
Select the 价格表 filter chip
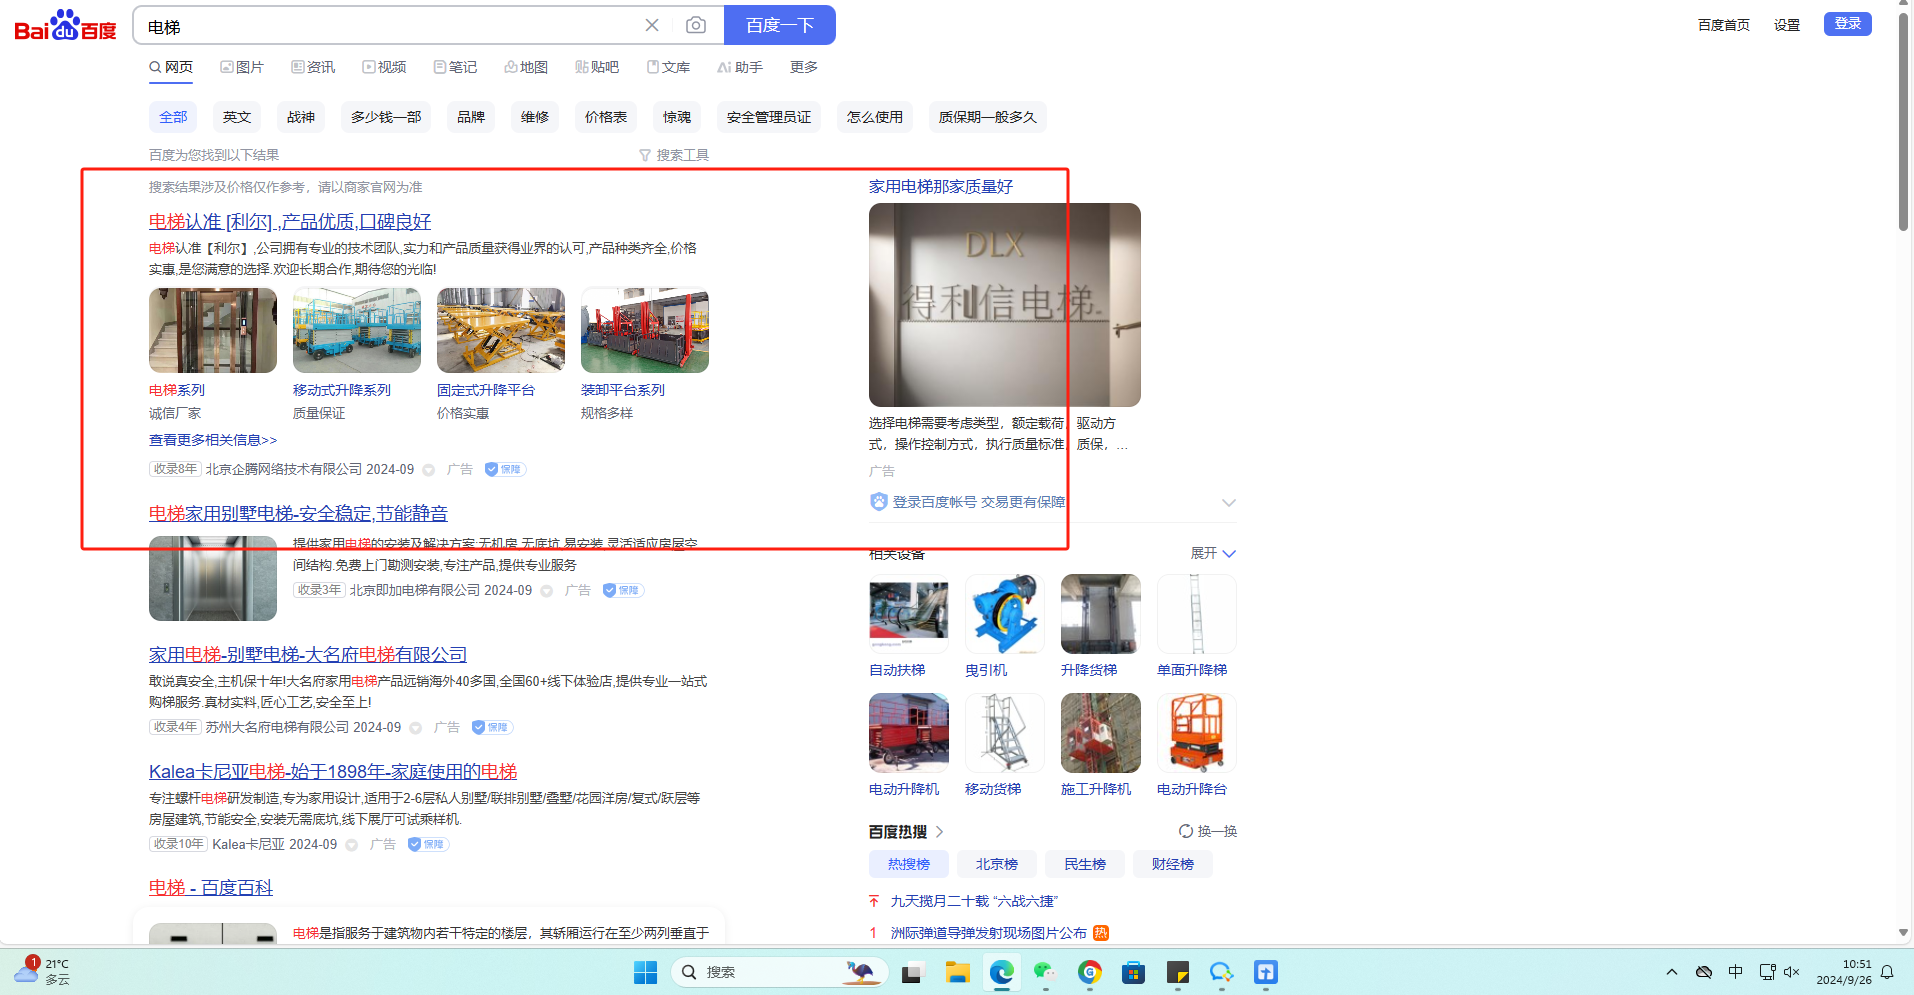coord(606,117)
